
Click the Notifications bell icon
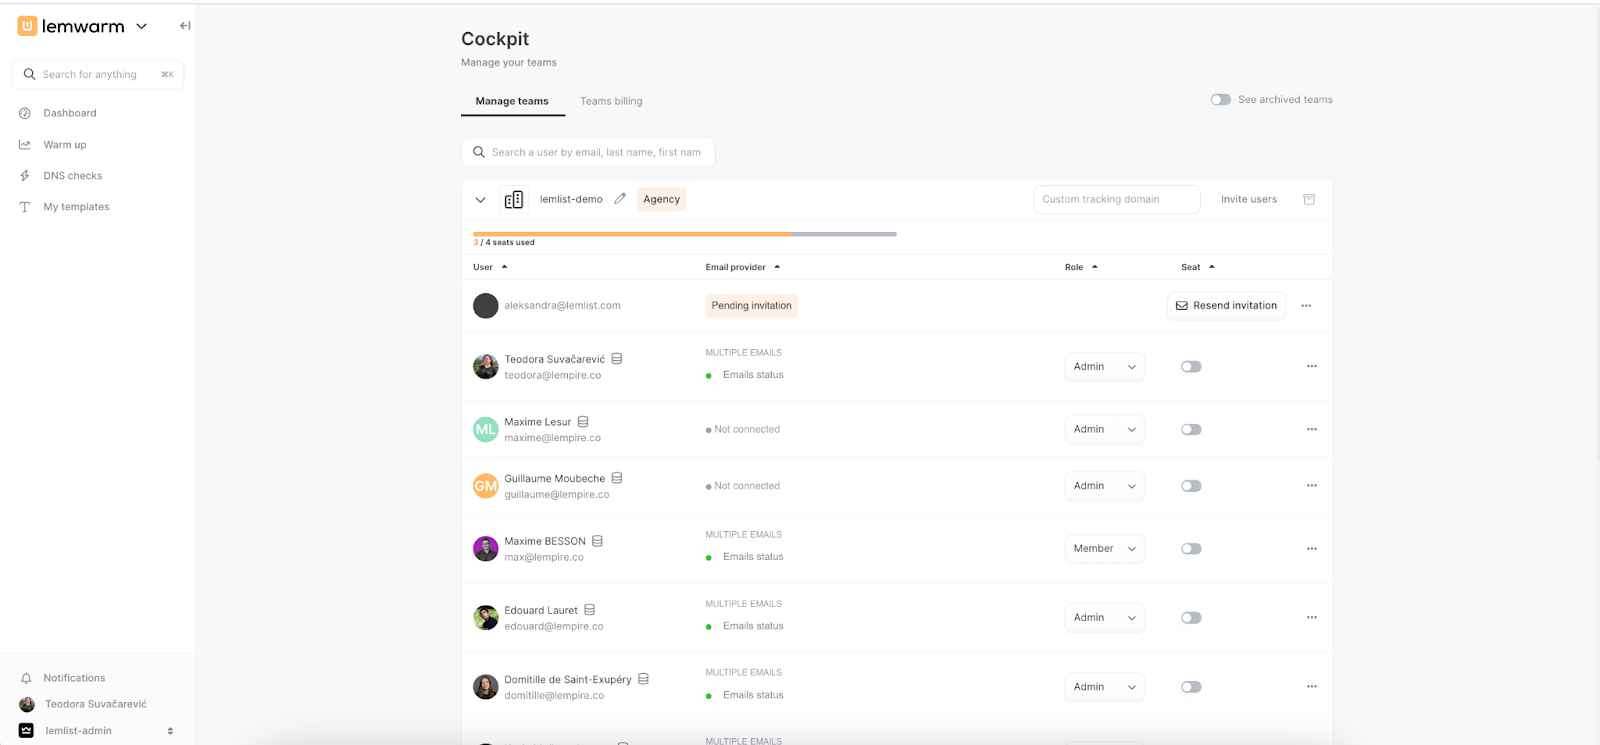26,678
